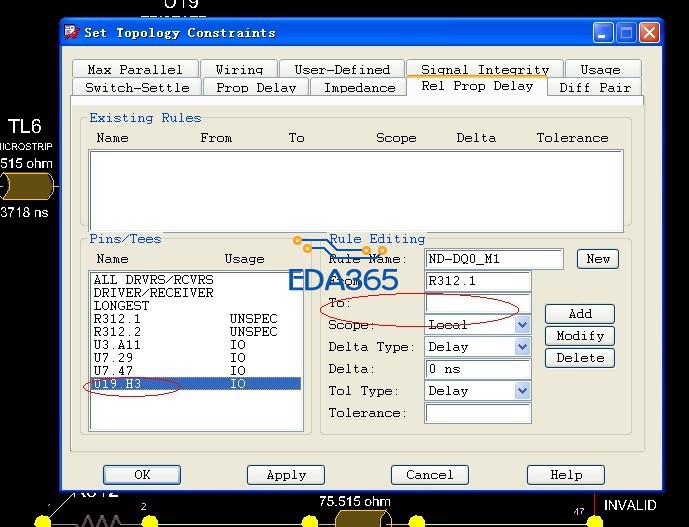Viewport: 689px width, 527px height.
Task: Minimize the Set Topology Constraints dialog
Action: click(x=602, y=33)
